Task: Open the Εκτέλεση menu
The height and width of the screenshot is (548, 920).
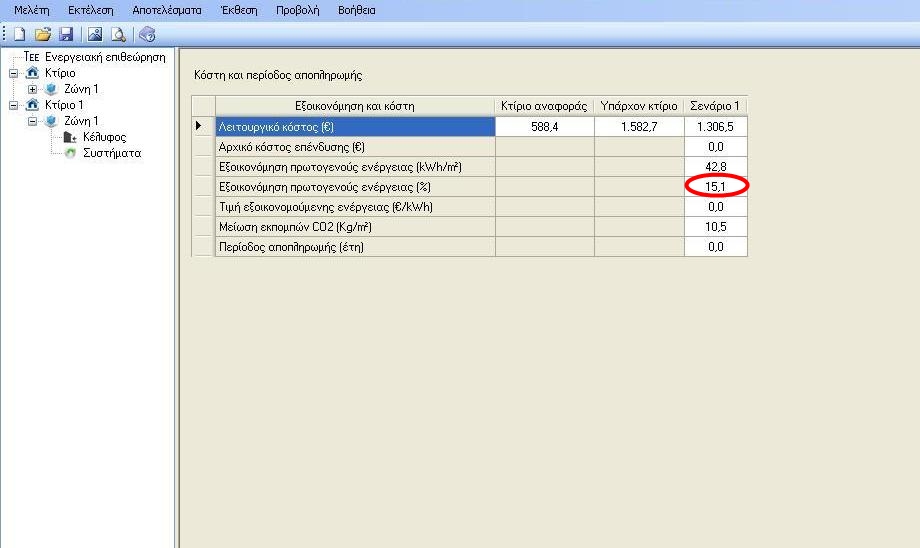Action: pos(90,10)
